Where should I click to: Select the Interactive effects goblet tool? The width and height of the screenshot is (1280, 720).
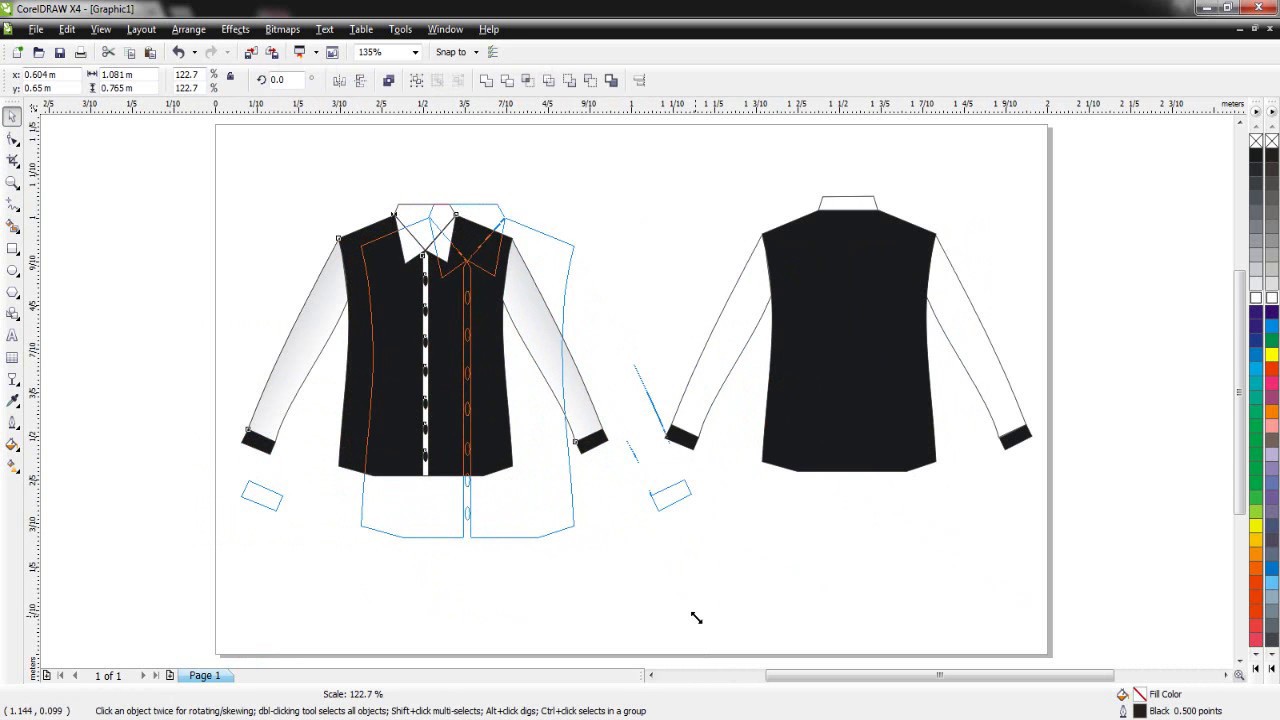click(x=12, y=380)
